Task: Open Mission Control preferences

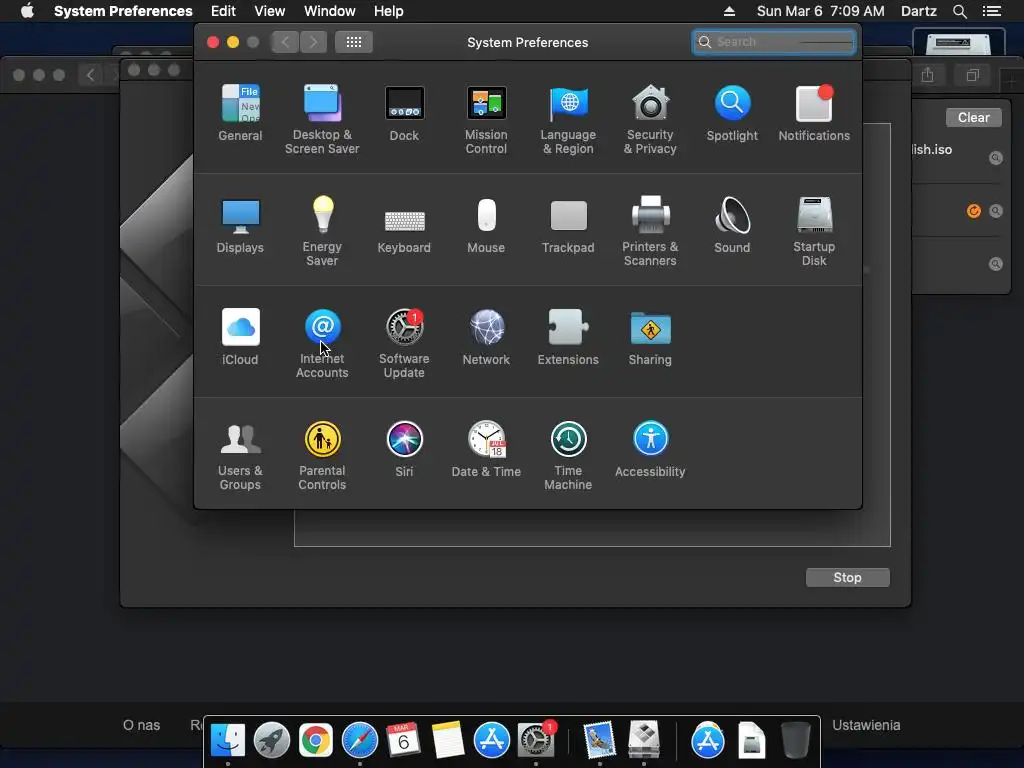Action: tap(486, 119)
